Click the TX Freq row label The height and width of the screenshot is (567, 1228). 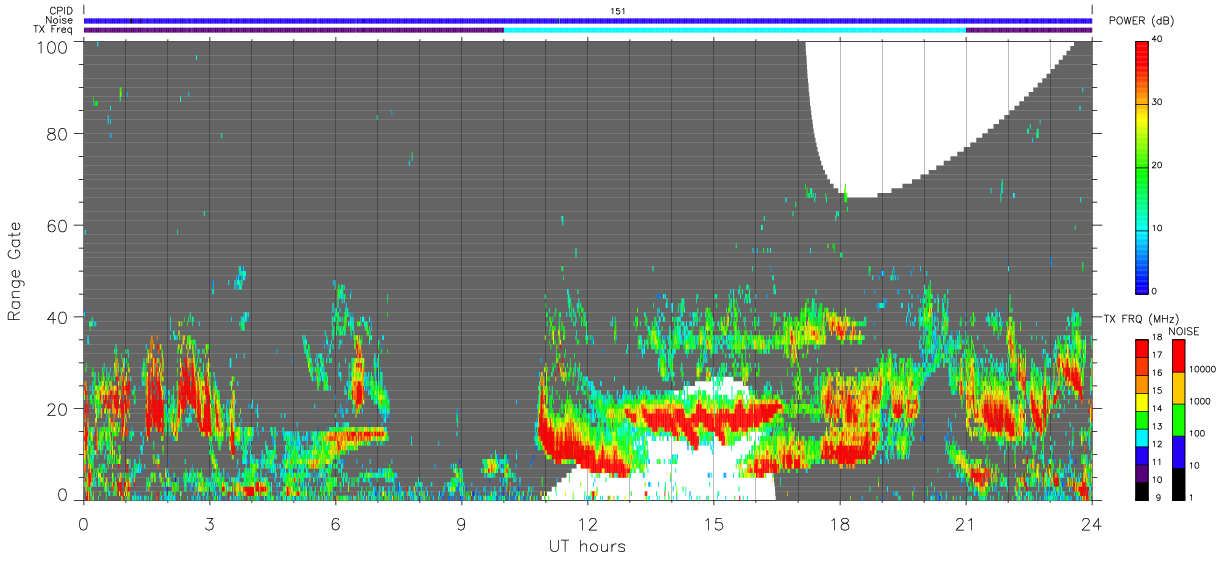54,30
